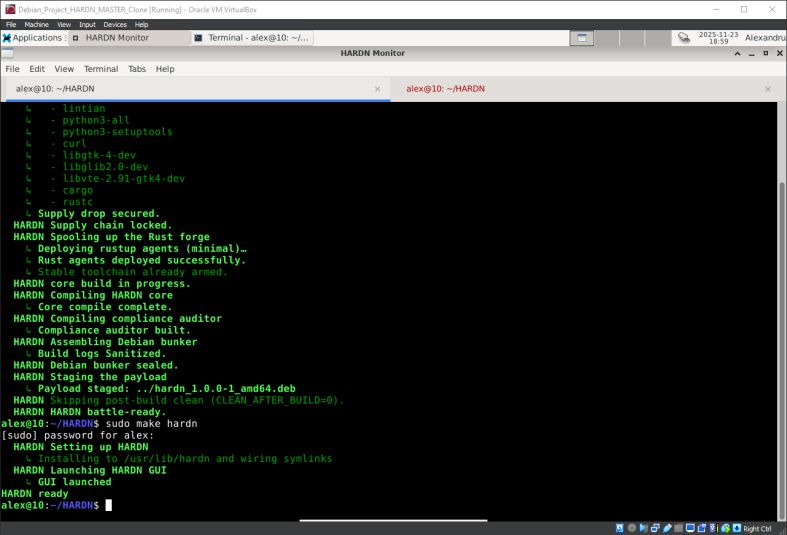
Task: Click the mouse integration status icon
Action: click(x=726, y=528)
